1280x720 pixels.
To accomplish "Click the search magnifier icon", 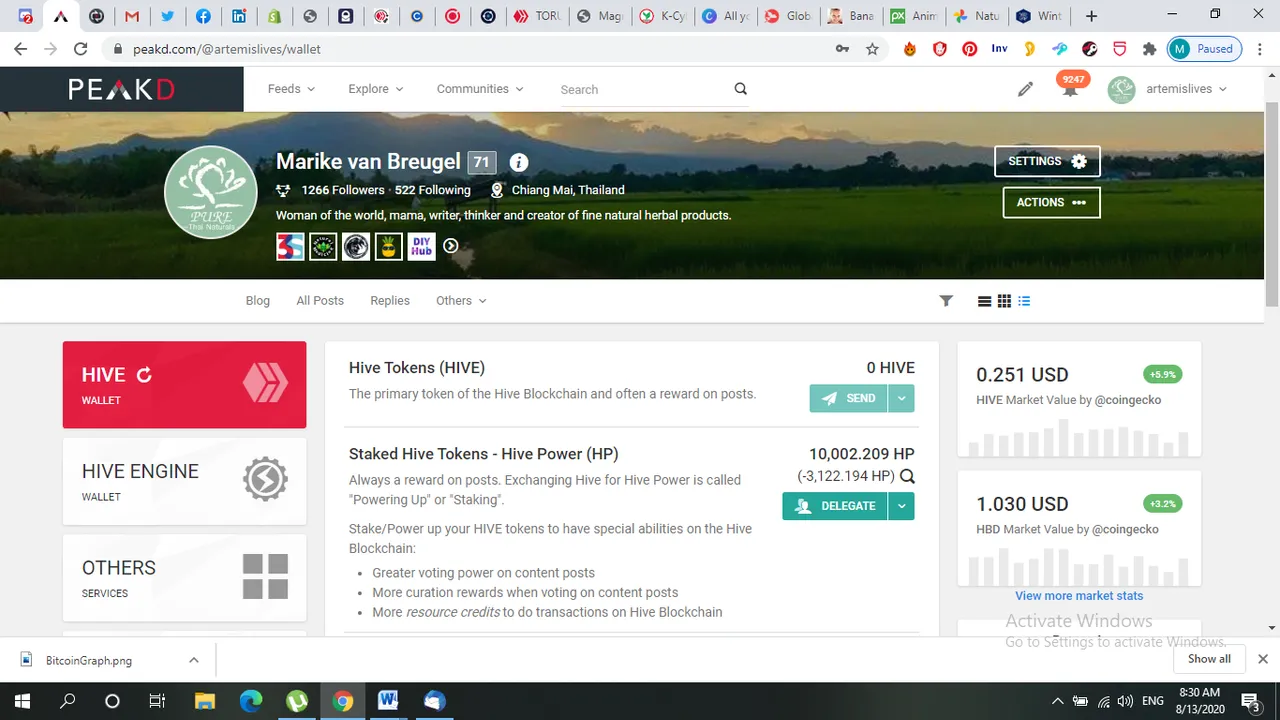I will click(x=741, y=89).
